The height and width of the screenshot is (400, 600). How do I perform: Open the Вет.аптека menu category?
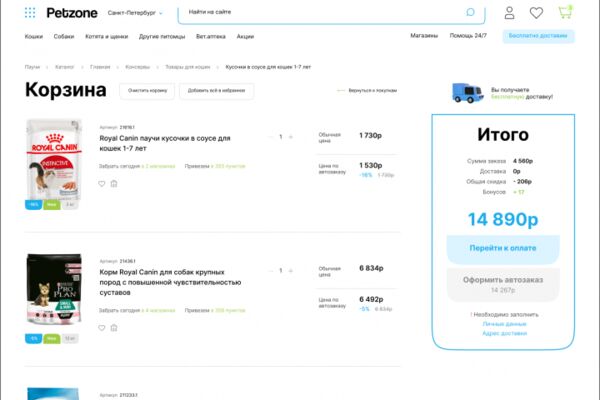[211, 36]
